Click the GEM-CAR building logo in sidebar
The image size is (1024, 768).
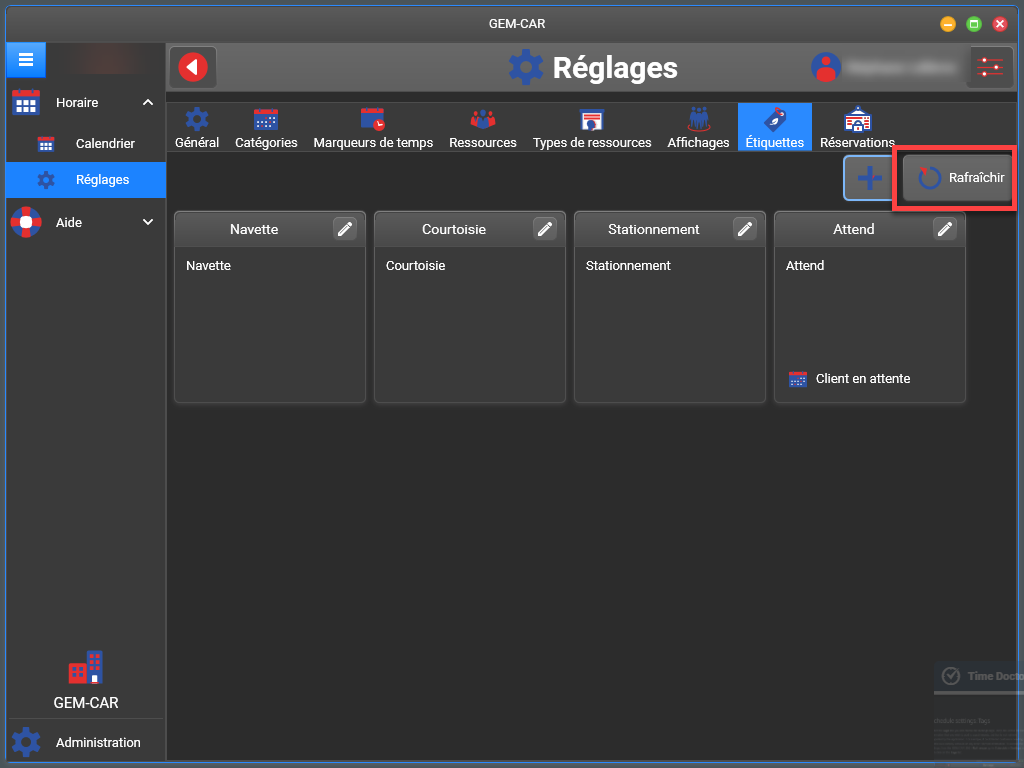click(x=86, y=668)
